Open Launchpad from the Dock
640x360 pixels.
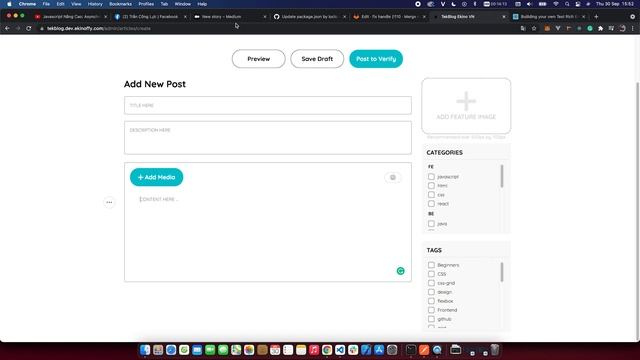click(158, 350)
